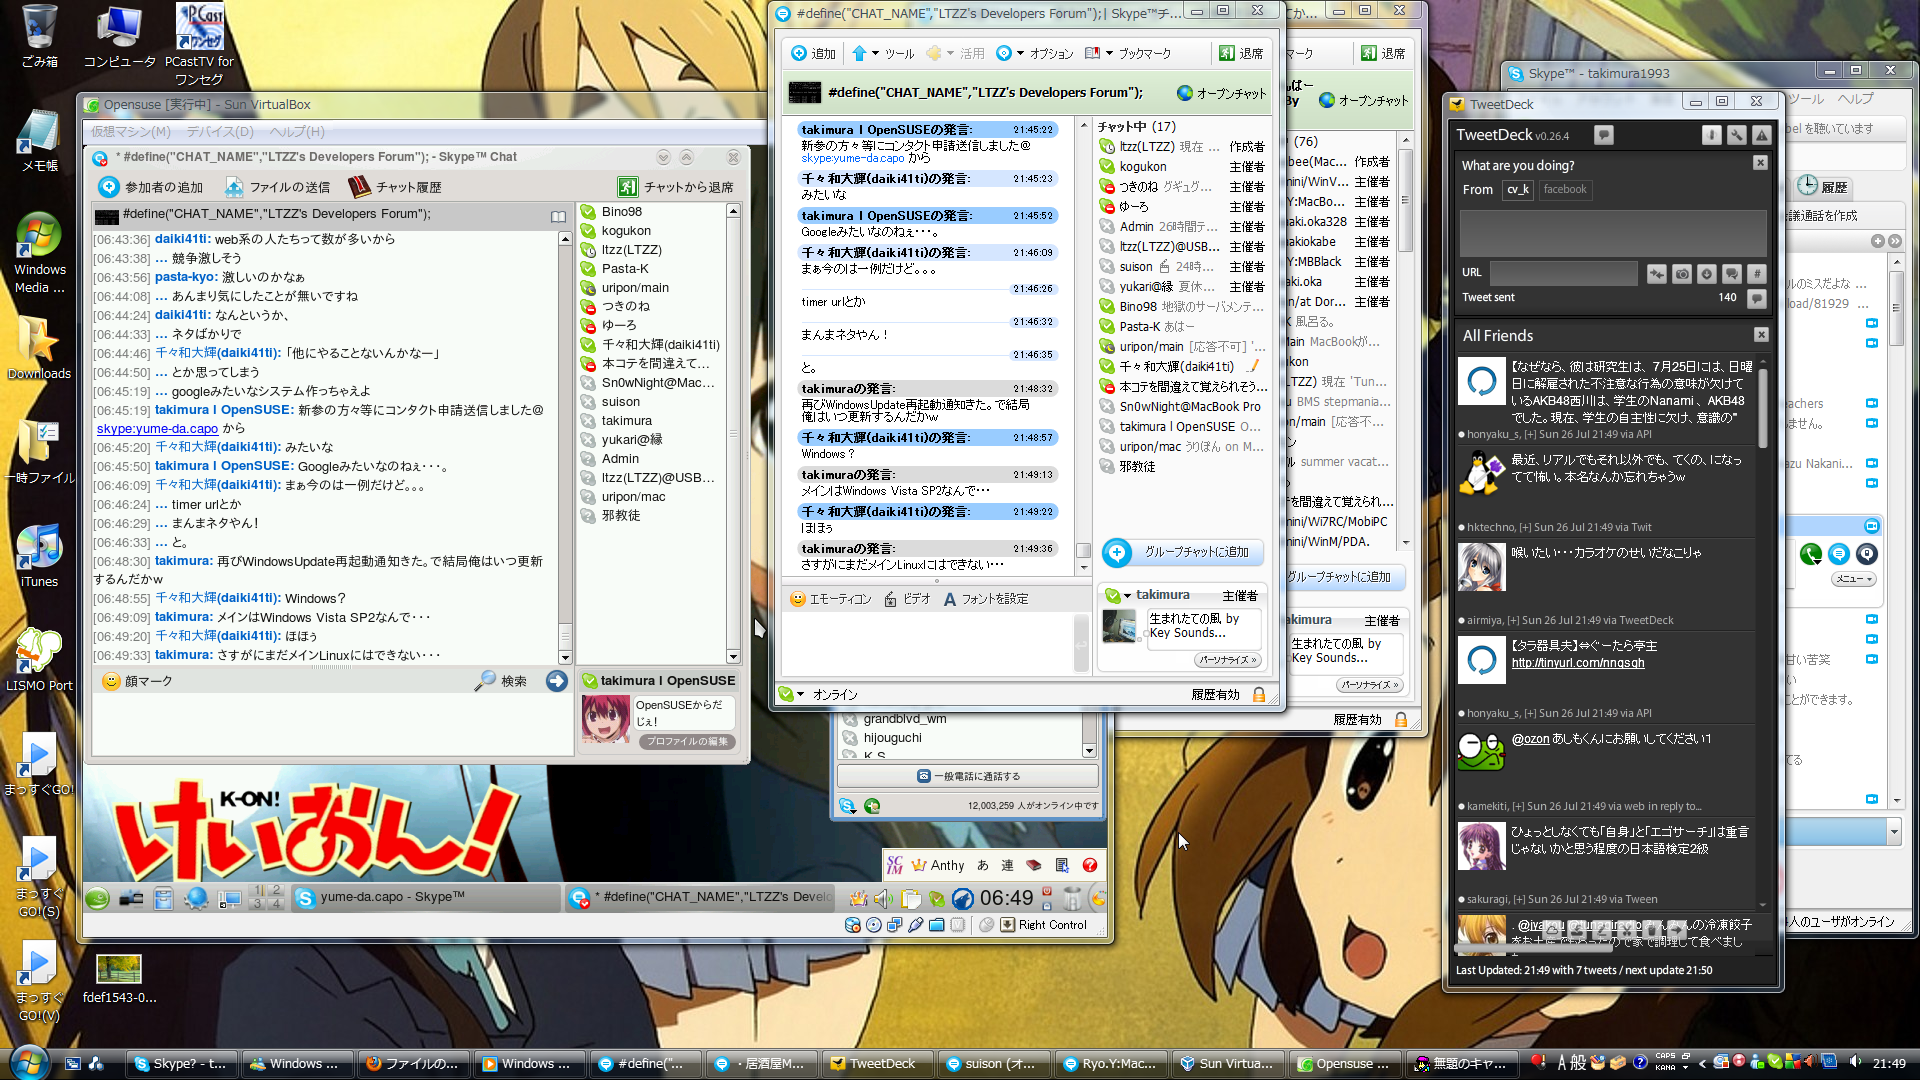
Task: Click openSUSE green menu icon in VM panel
Action: (x=97, y=898)
